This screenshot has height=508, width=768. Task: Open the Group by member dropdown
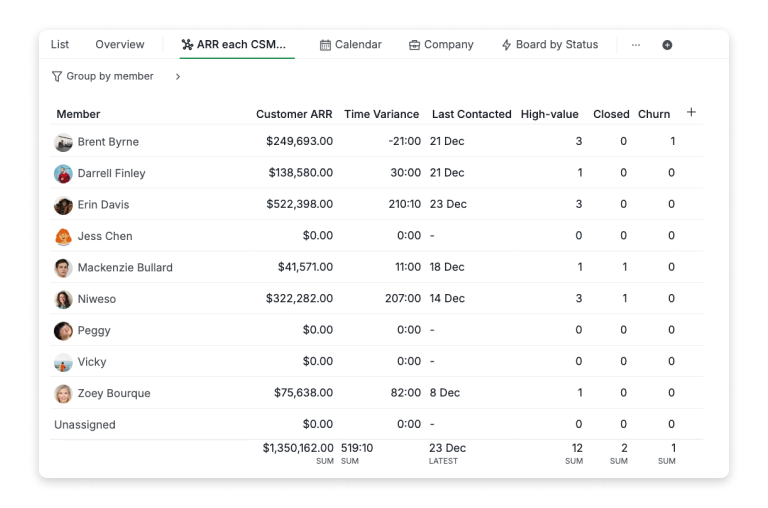[109, 76]
